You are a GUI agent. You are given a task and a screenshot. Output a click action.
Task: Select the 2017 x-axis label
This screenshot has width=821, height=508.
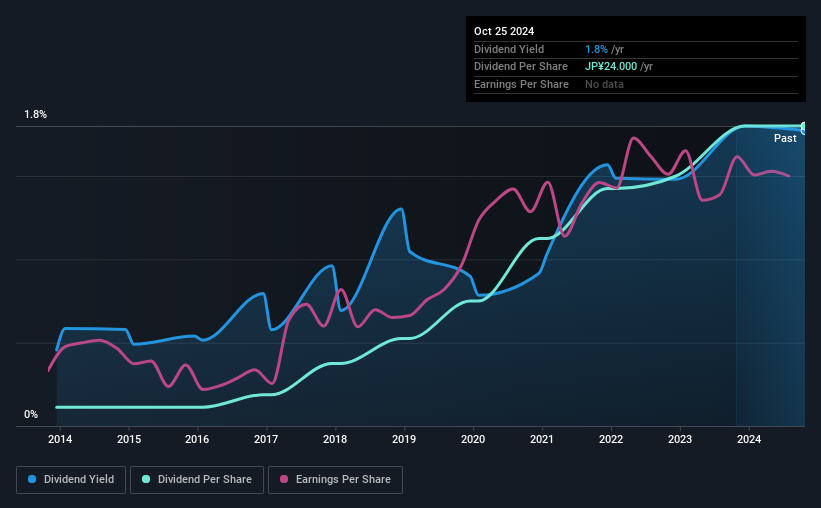coord(266,439)
